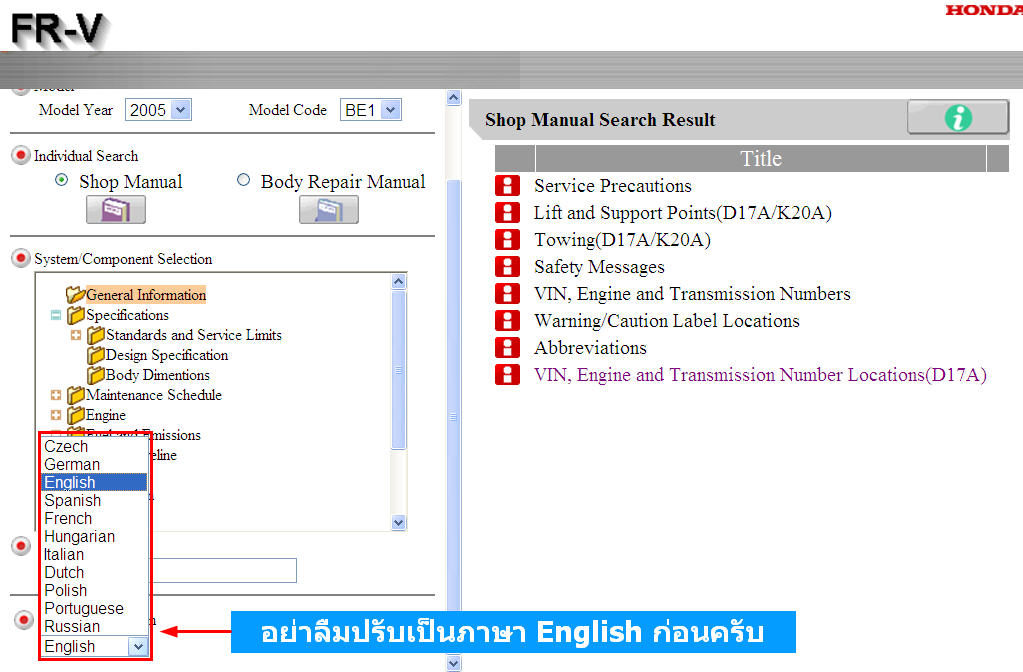1023x672 pixels.
Task: Click the Title column header
Action: pyautogui.click(x=761, y=159)
